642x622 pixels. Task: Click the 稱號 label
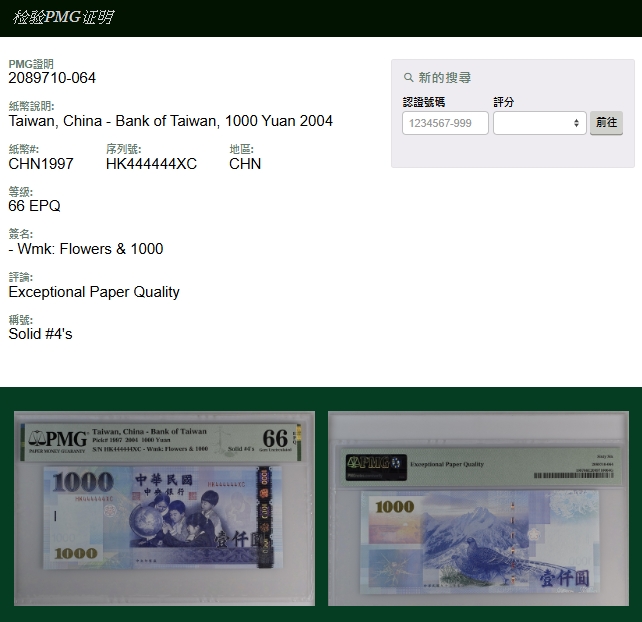point(20,320)
